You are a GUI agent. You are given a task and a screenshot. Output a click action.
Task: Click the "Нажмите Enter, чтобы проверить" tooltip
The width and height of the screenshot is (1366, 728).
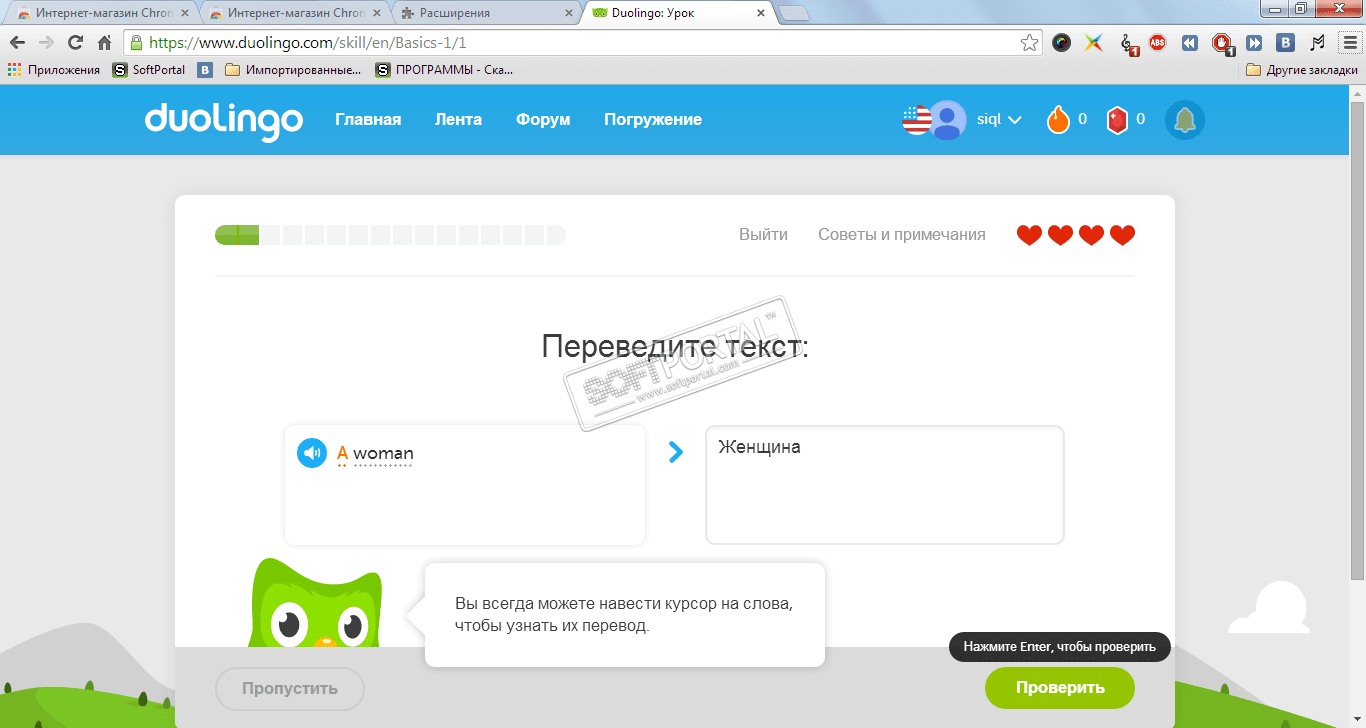click(1059, 646)
